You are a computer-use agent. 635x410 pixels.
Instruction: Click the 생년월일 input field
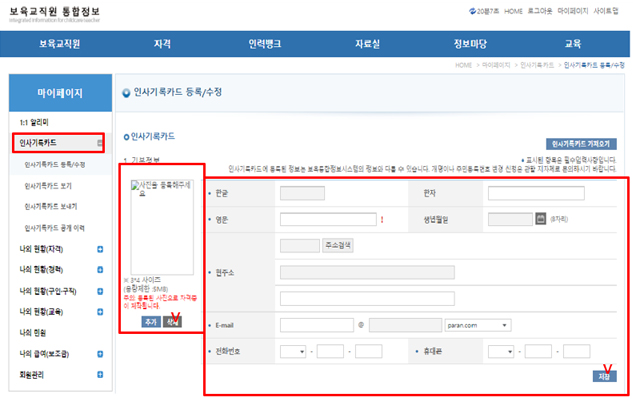(510, 219)
